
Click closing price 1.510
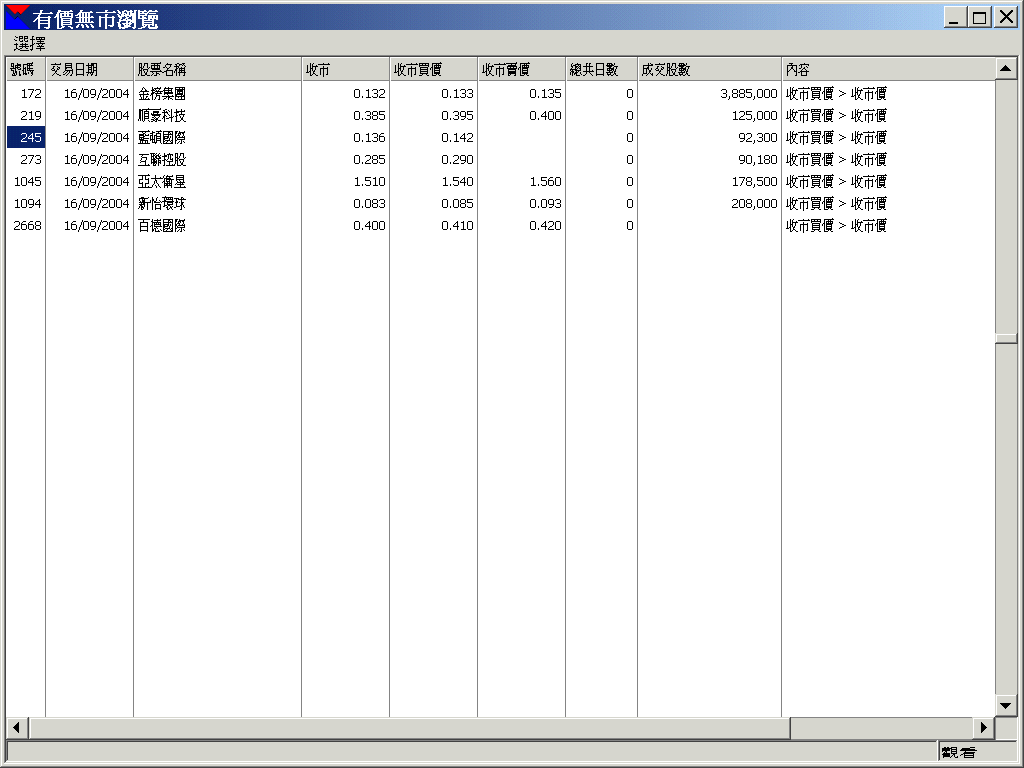coord(369,182)
